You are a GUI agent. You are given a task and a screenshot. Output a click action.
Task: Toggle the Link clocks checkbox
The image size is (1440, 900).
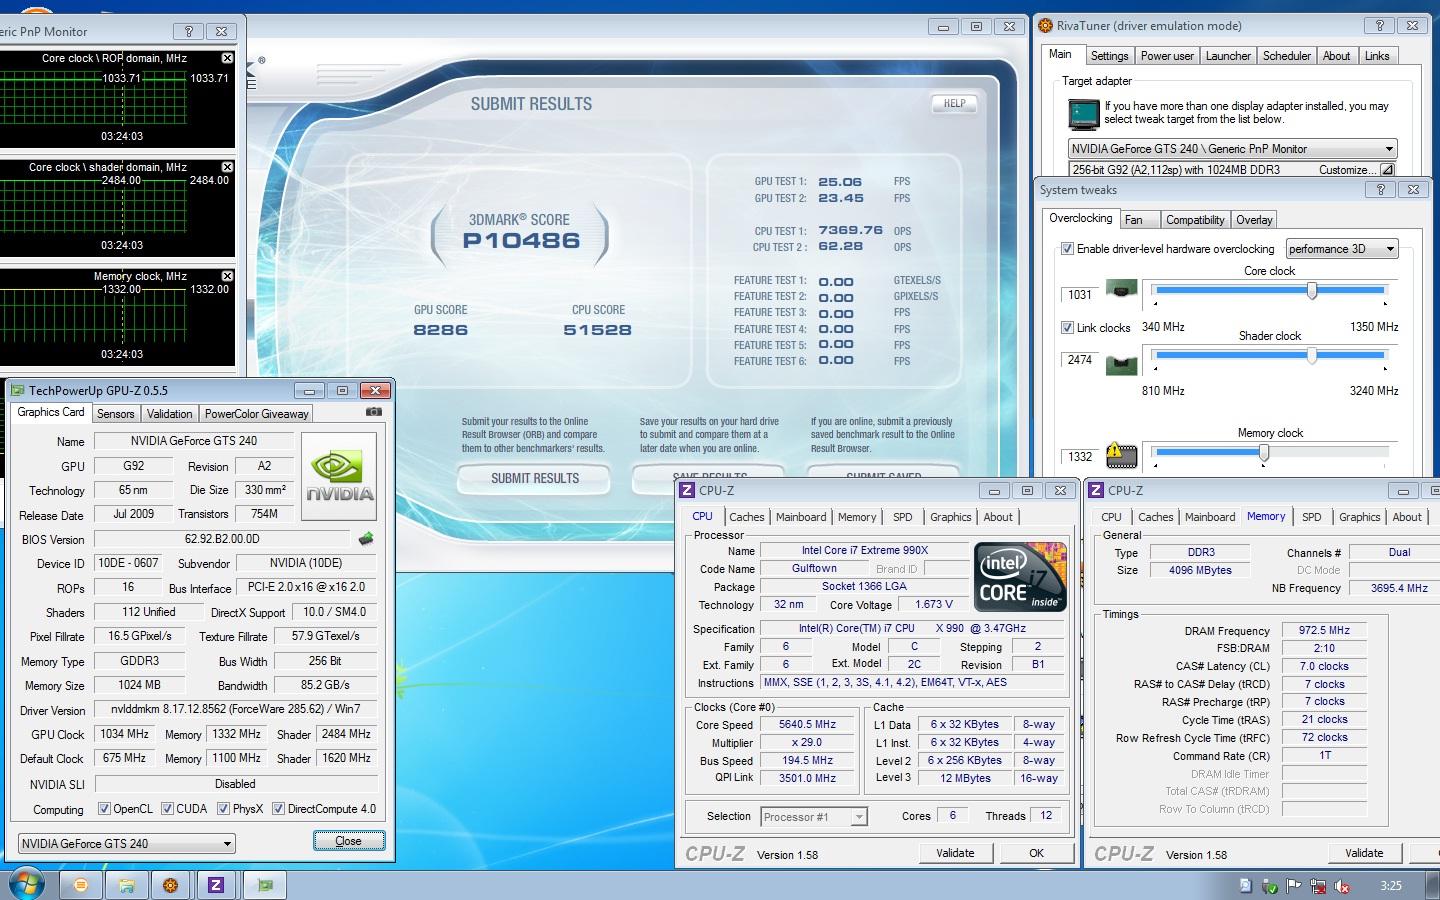[1067, 327]
